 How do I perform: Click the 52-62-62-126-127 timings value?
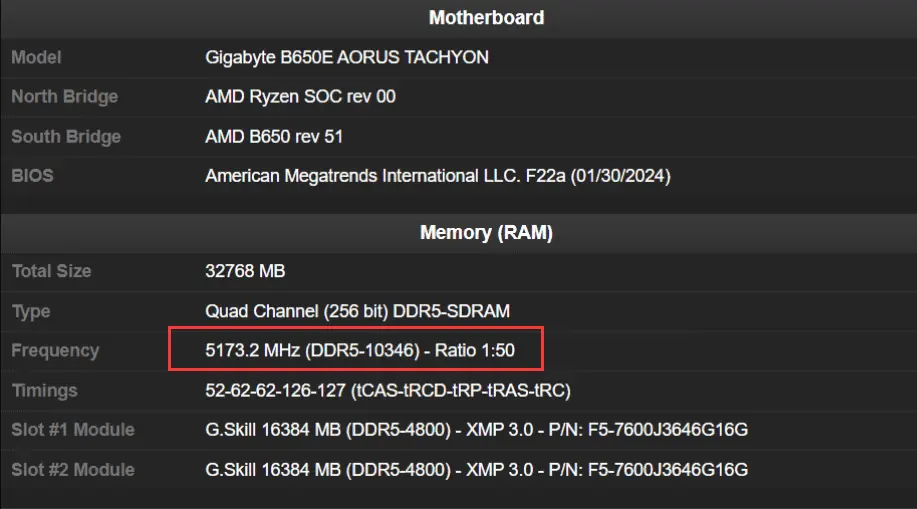point(387,390)
